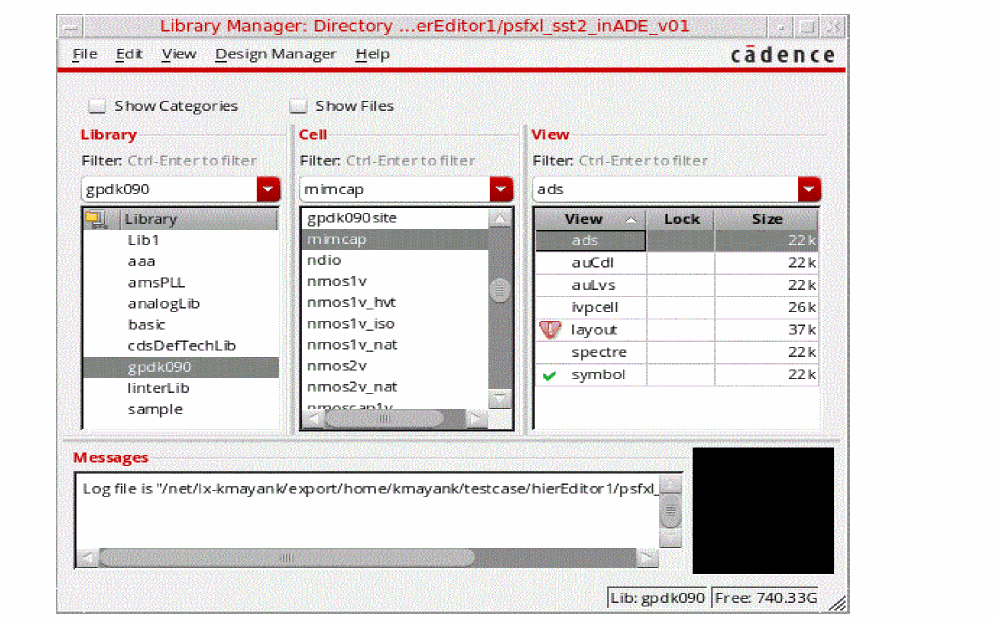The image size is (994, 618).
Task: Sort by the Size column header
Action: [x=766, y=219]
